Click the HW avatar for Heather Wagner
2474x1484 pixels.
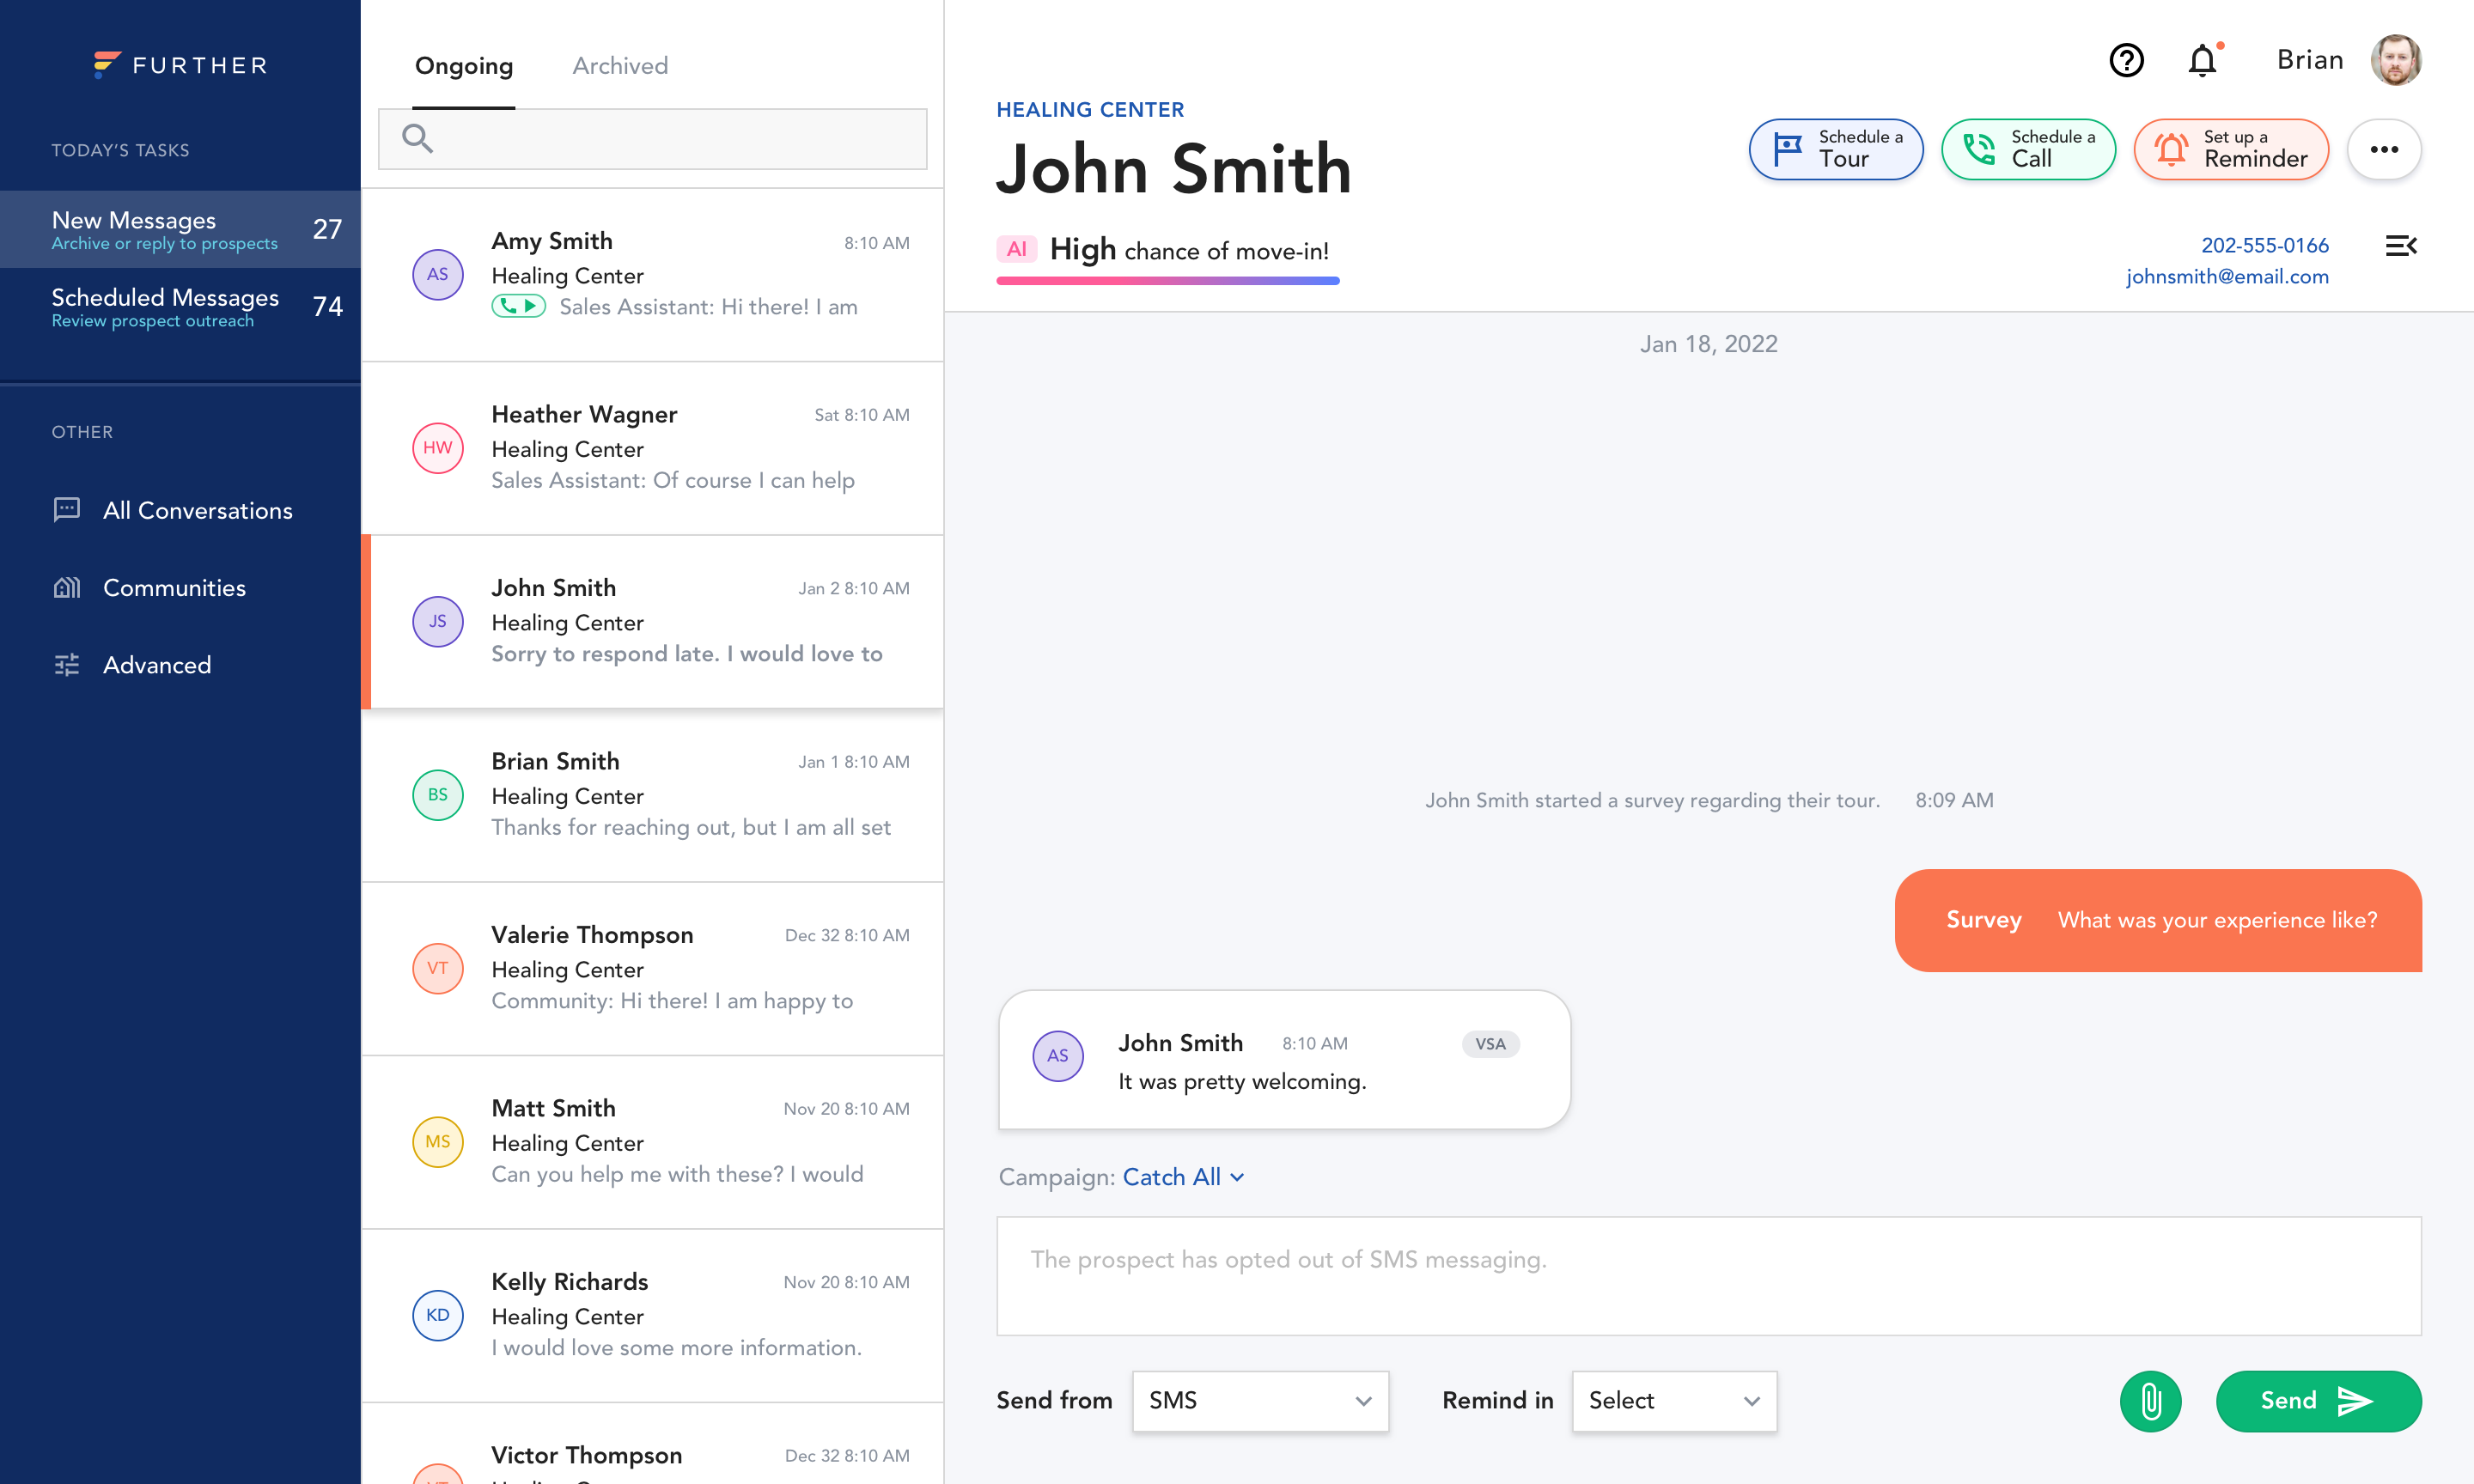coord(438,448)
